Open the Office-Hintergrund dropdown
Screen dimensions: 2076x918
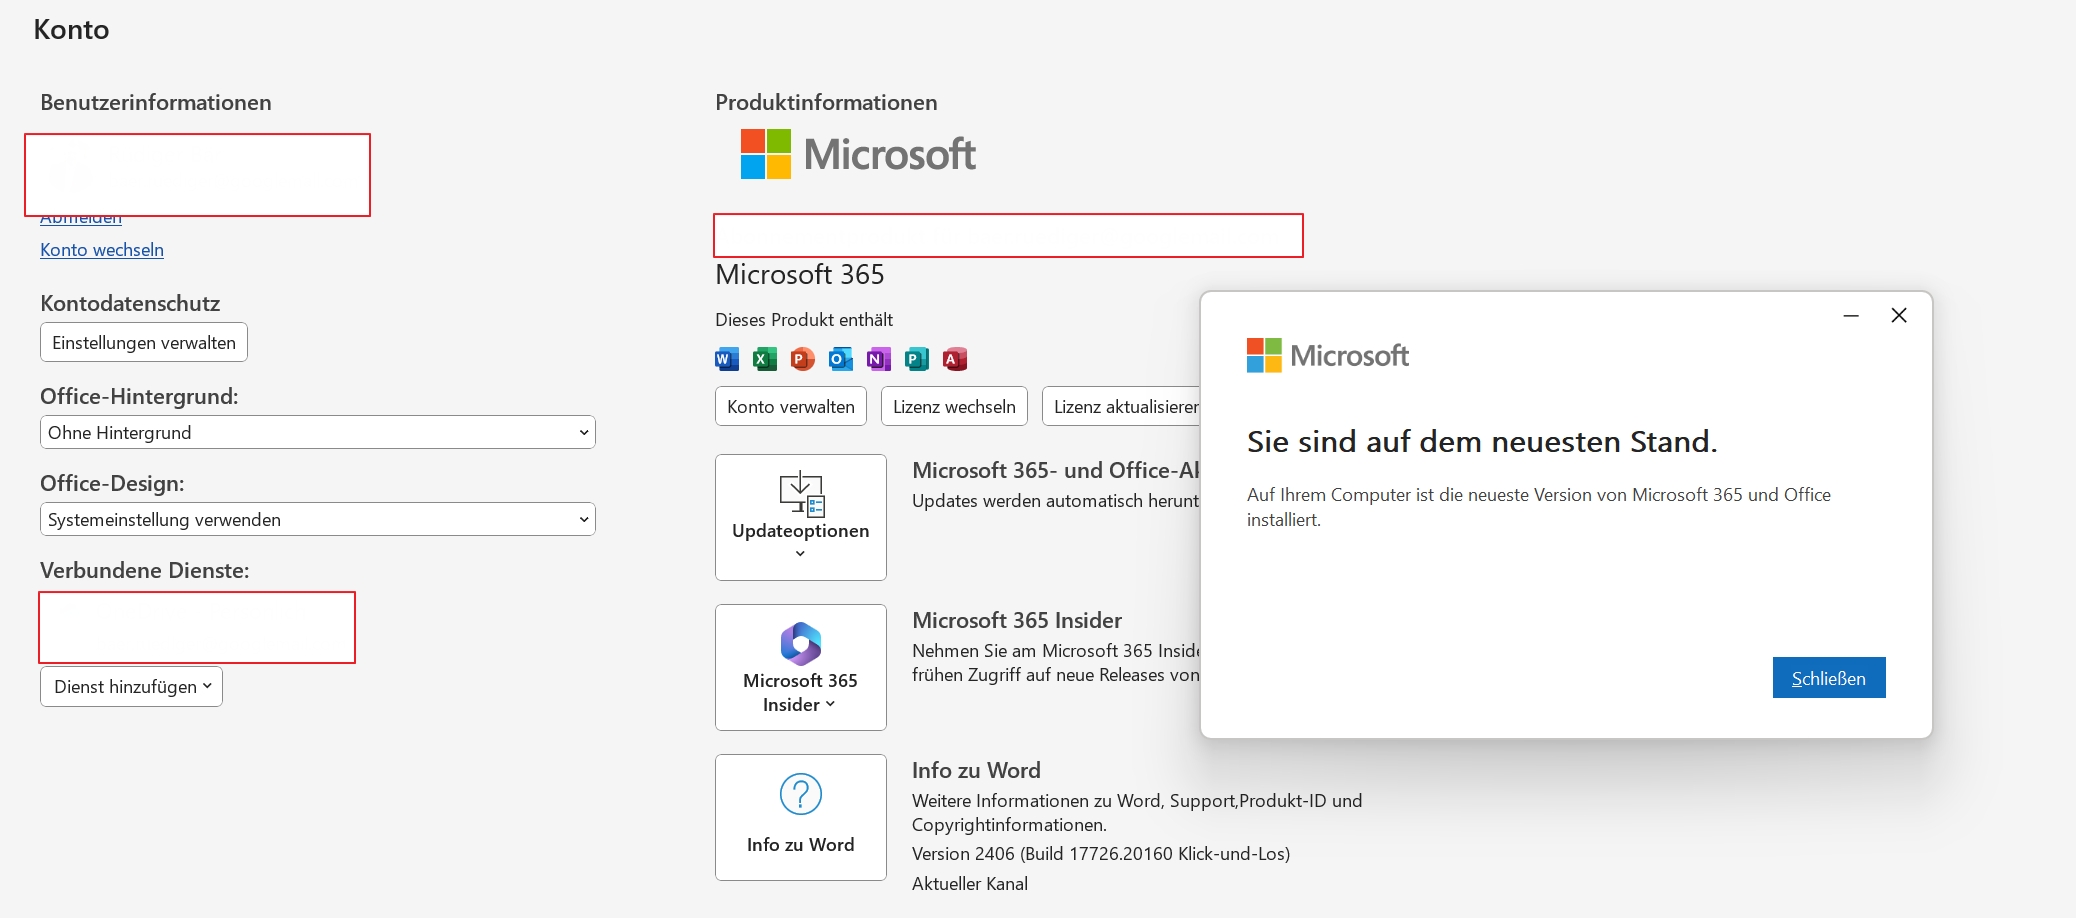coord(318,432)
